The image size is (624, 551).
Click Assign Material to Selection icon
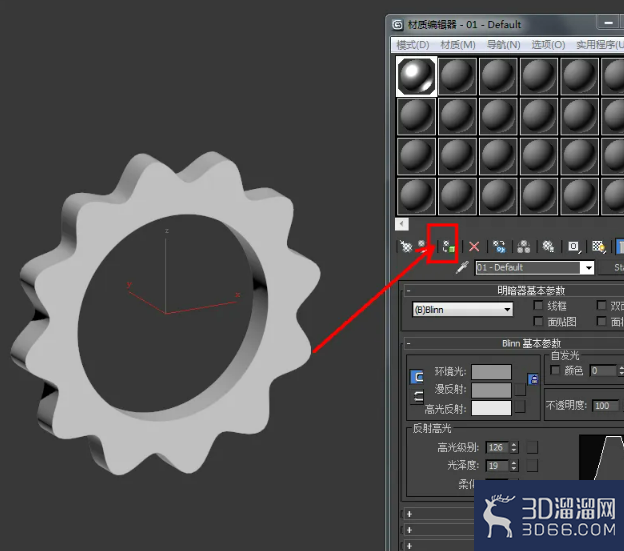(x=448, y=247)
